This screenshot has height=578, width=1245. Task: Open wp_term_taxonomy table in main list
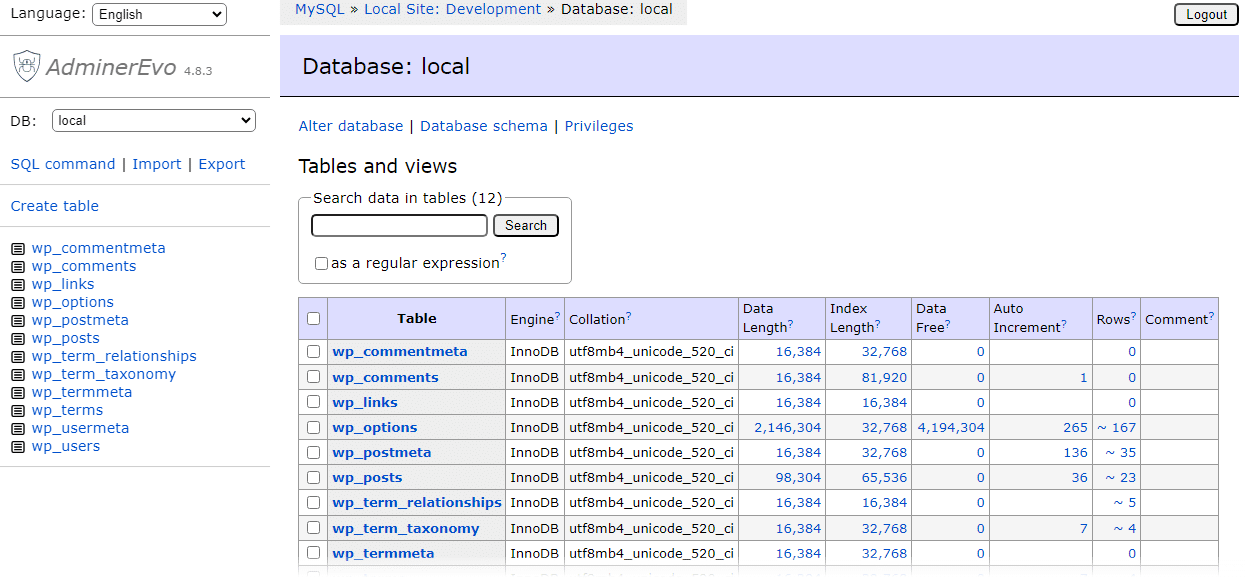[x=406, y=528]
